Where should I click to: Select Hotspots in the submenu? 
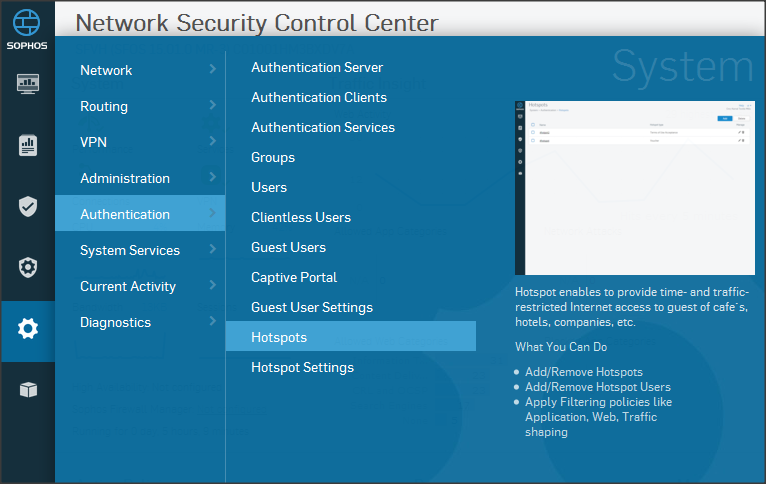click(279, 337)
